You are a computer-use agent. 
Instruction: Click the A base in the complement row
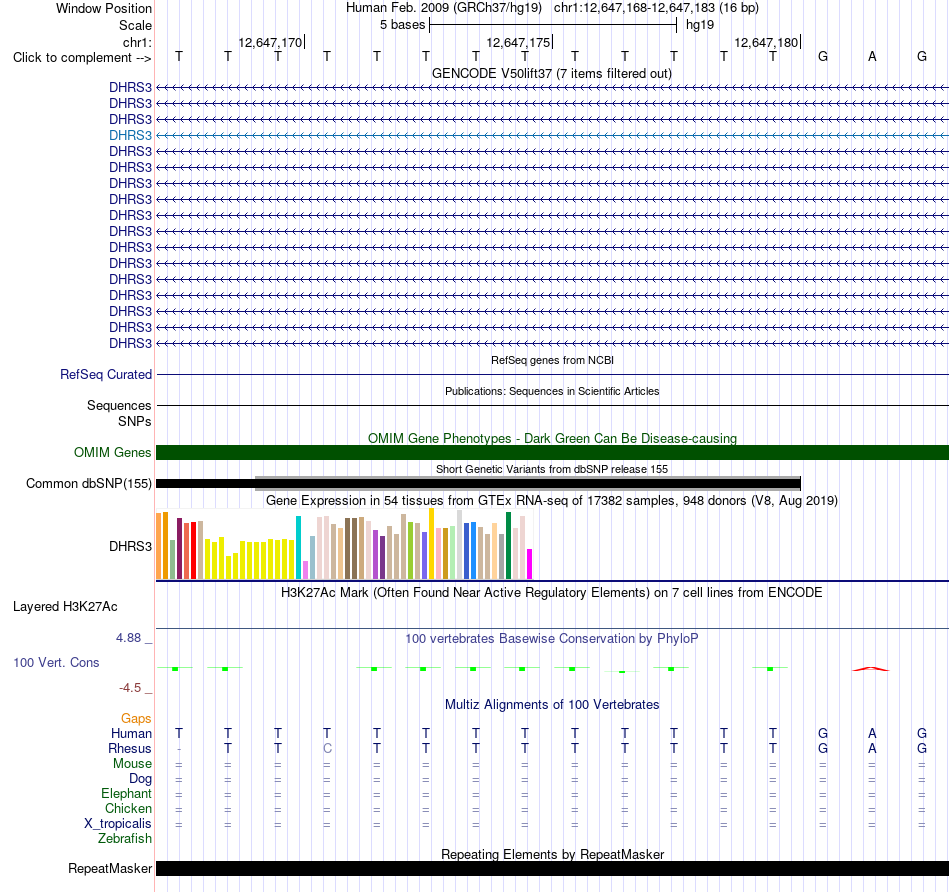(x=872, y=57)
